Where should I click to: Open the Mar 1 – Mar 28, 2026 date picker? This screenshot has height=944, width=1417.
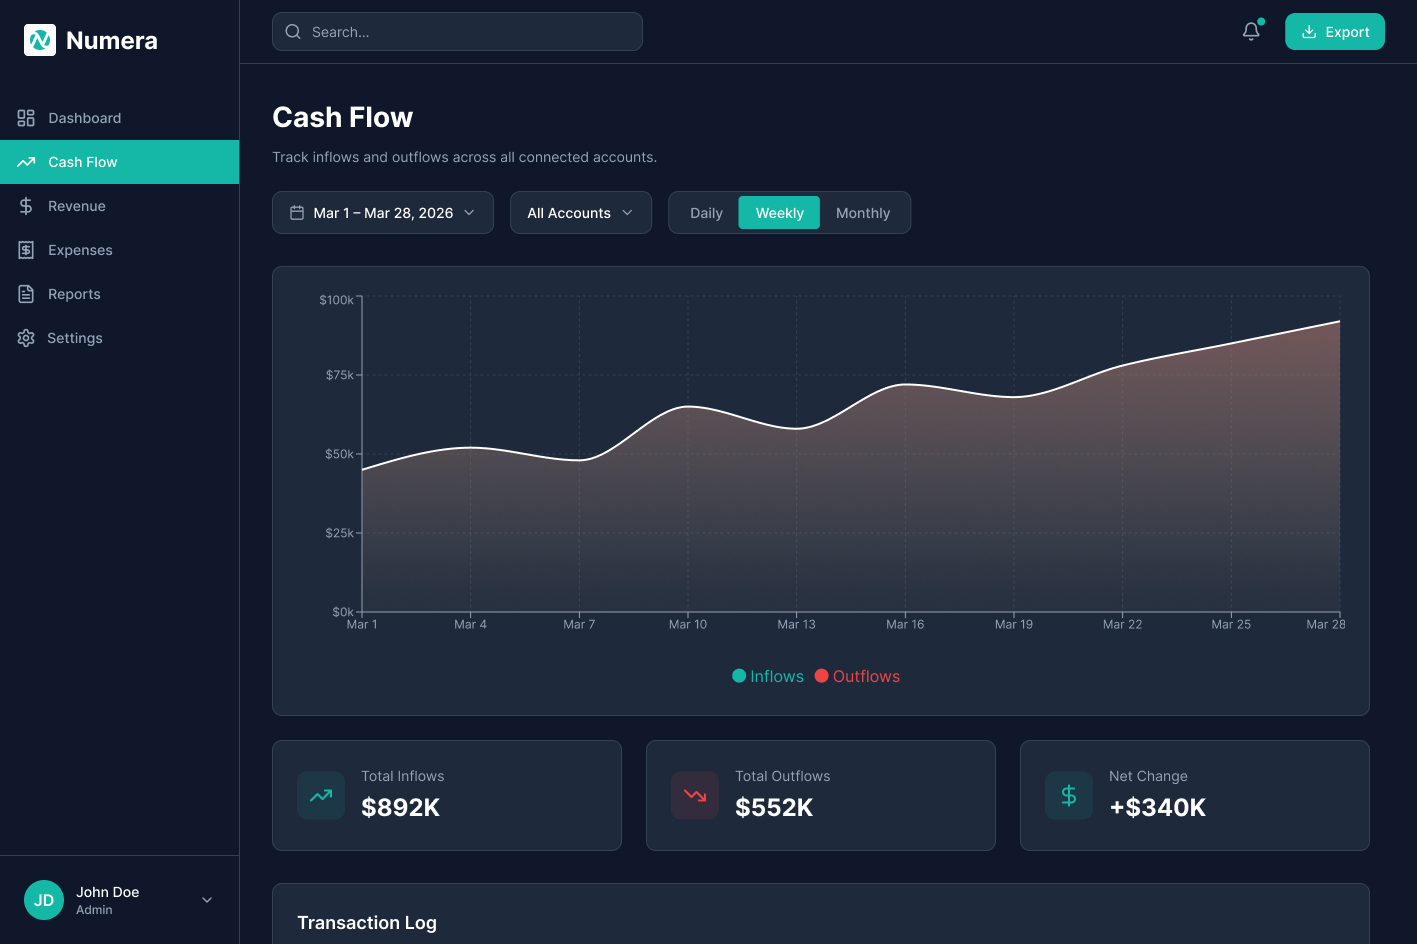pyautogui.click(x=383, y=213)
